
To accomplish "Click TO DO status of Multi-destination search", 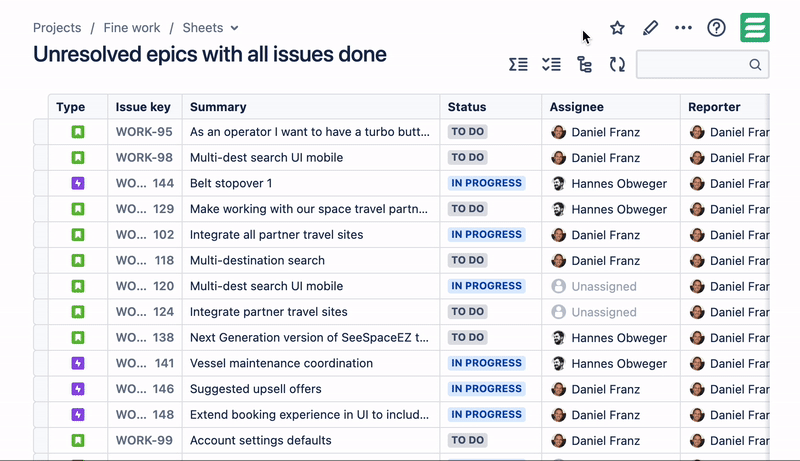I will [x=467, y=260].
